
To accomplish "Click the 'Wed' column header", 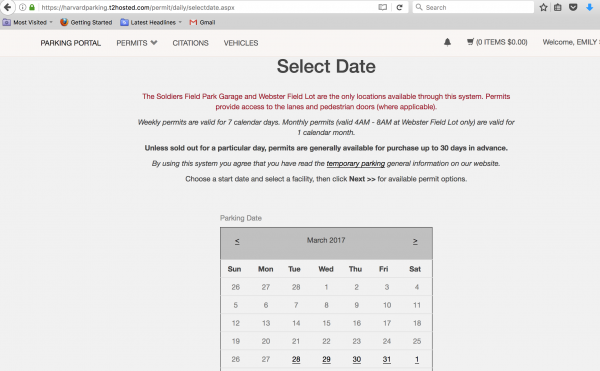I will pos(326,269).
